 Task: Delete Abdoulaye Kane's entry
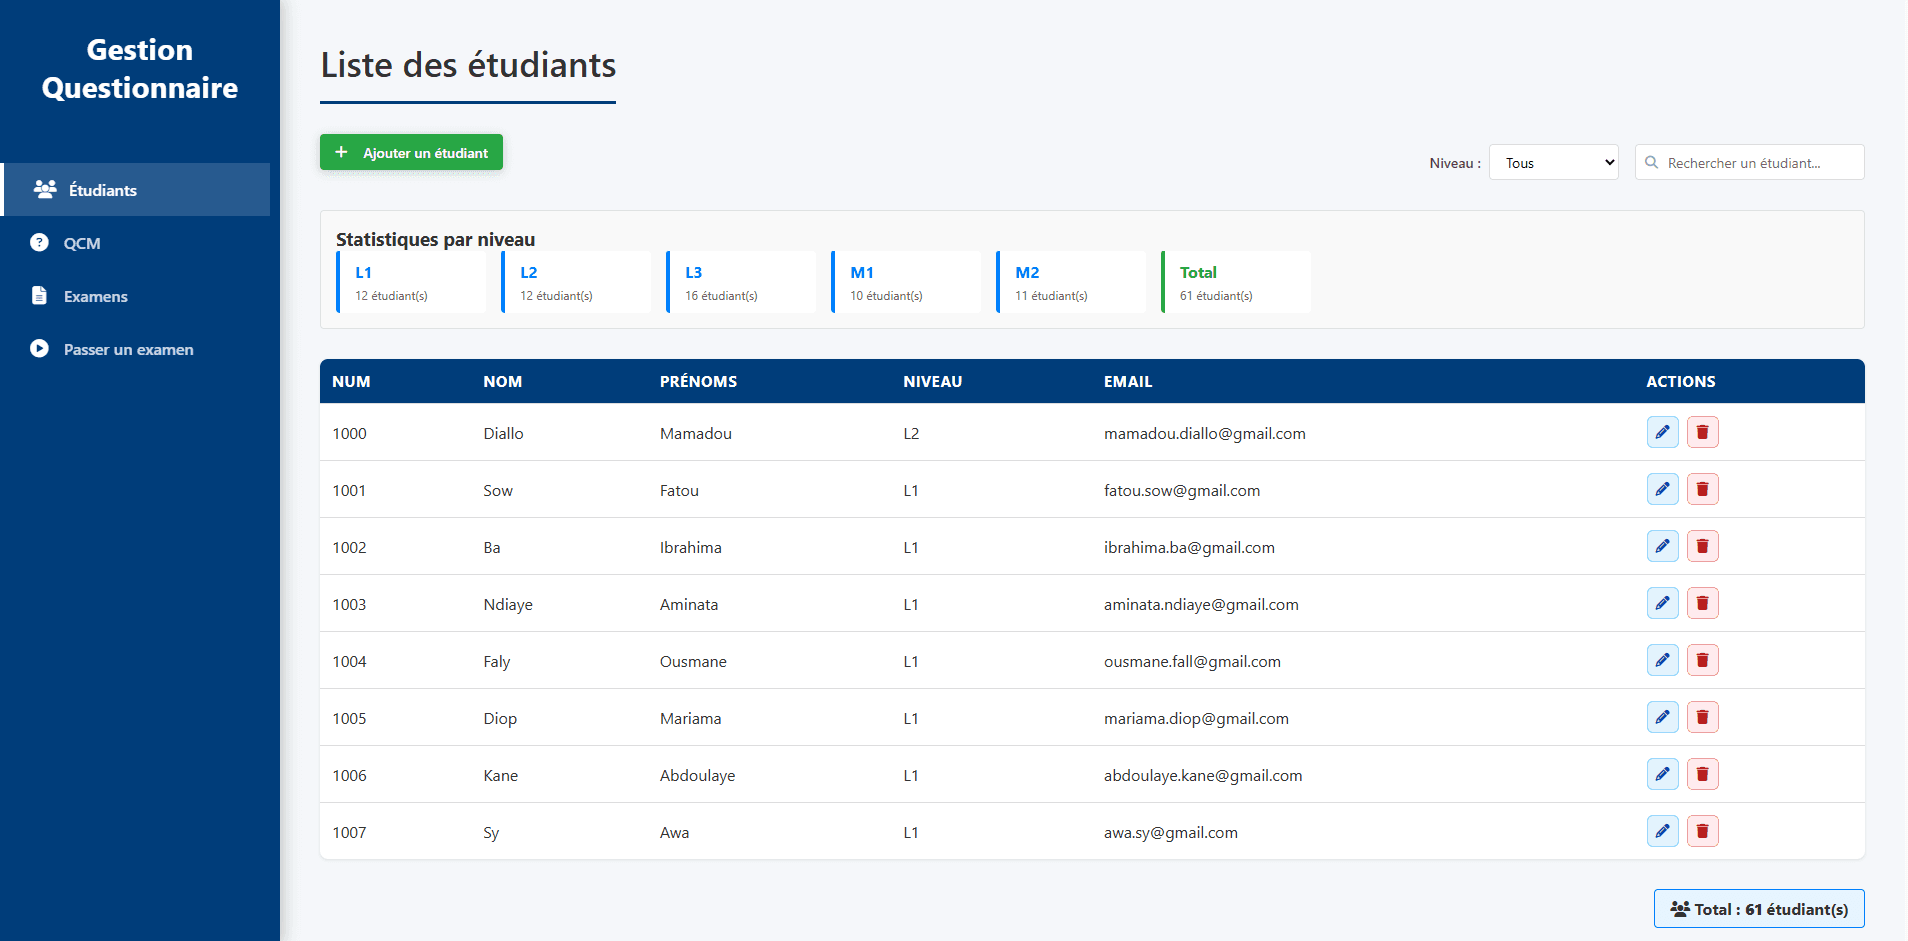(1702, 774)
